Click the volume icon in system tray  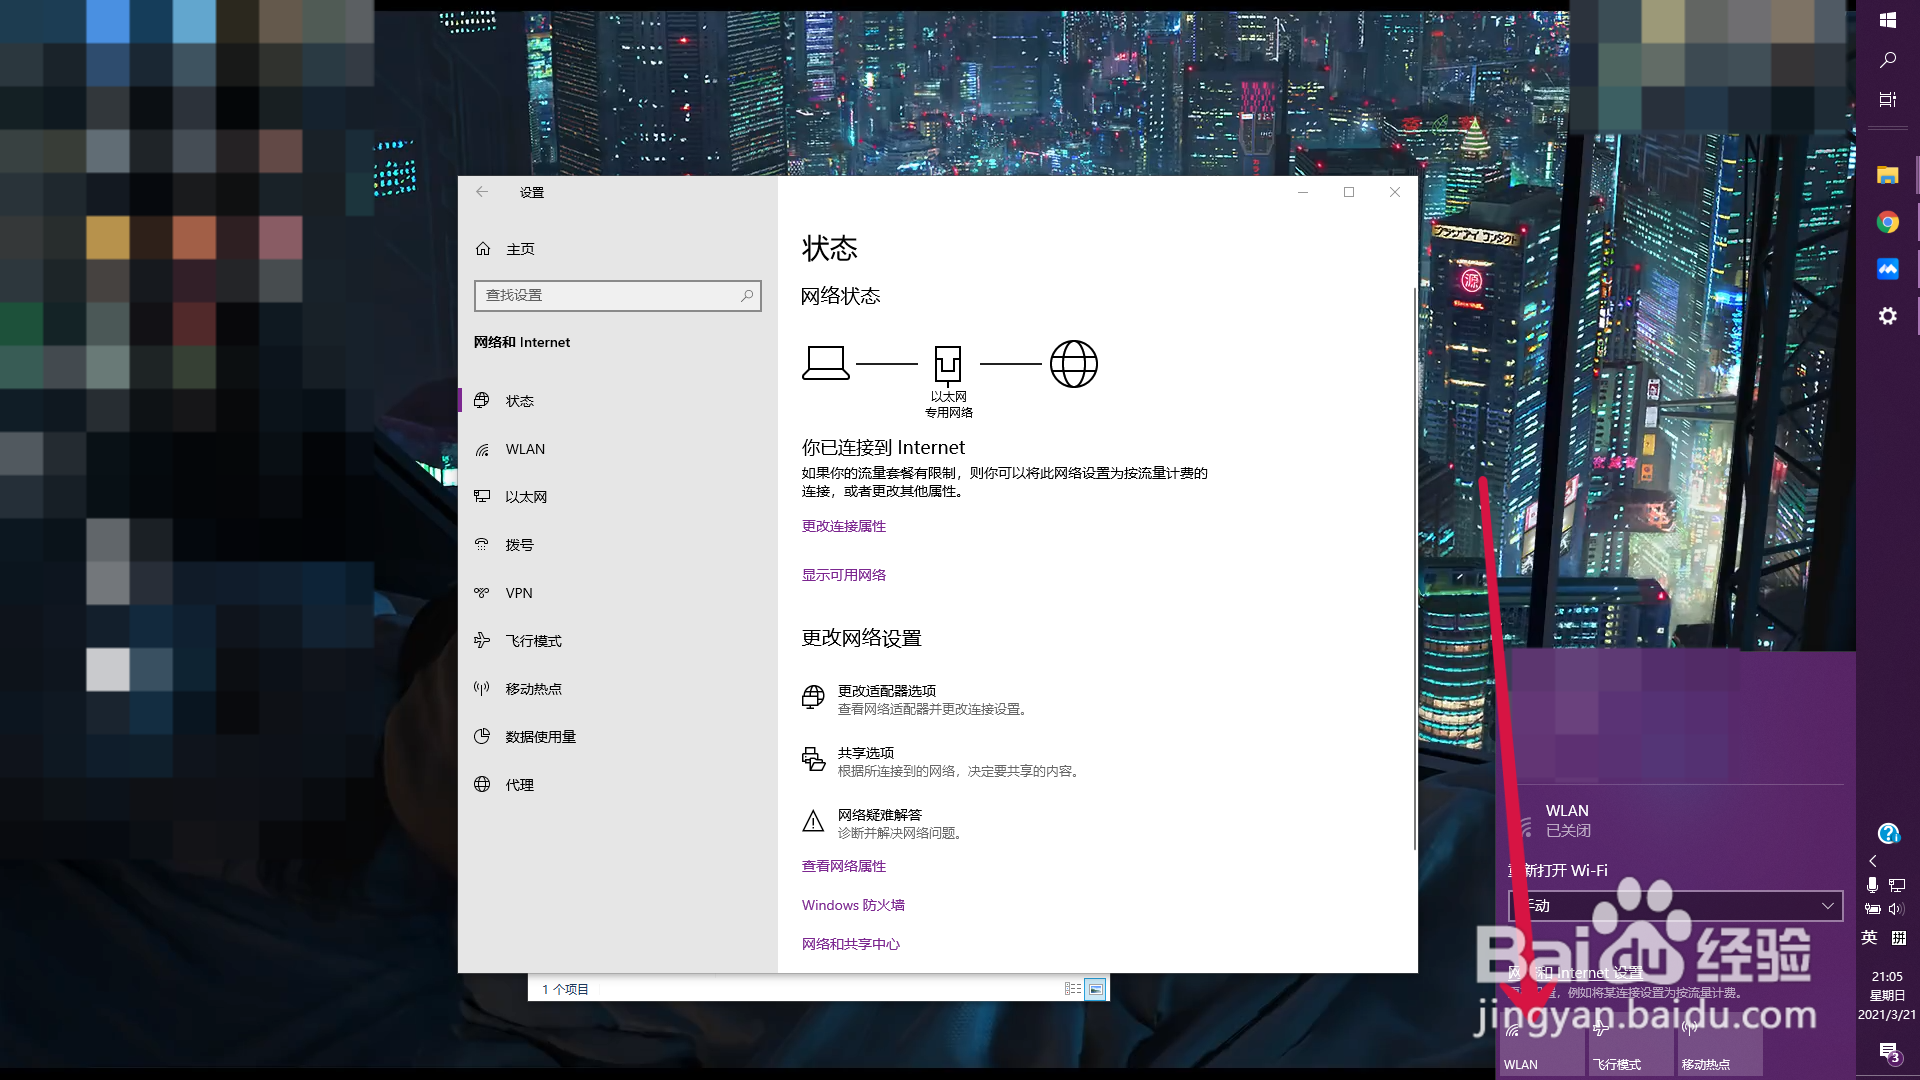tap(1896, 909)
